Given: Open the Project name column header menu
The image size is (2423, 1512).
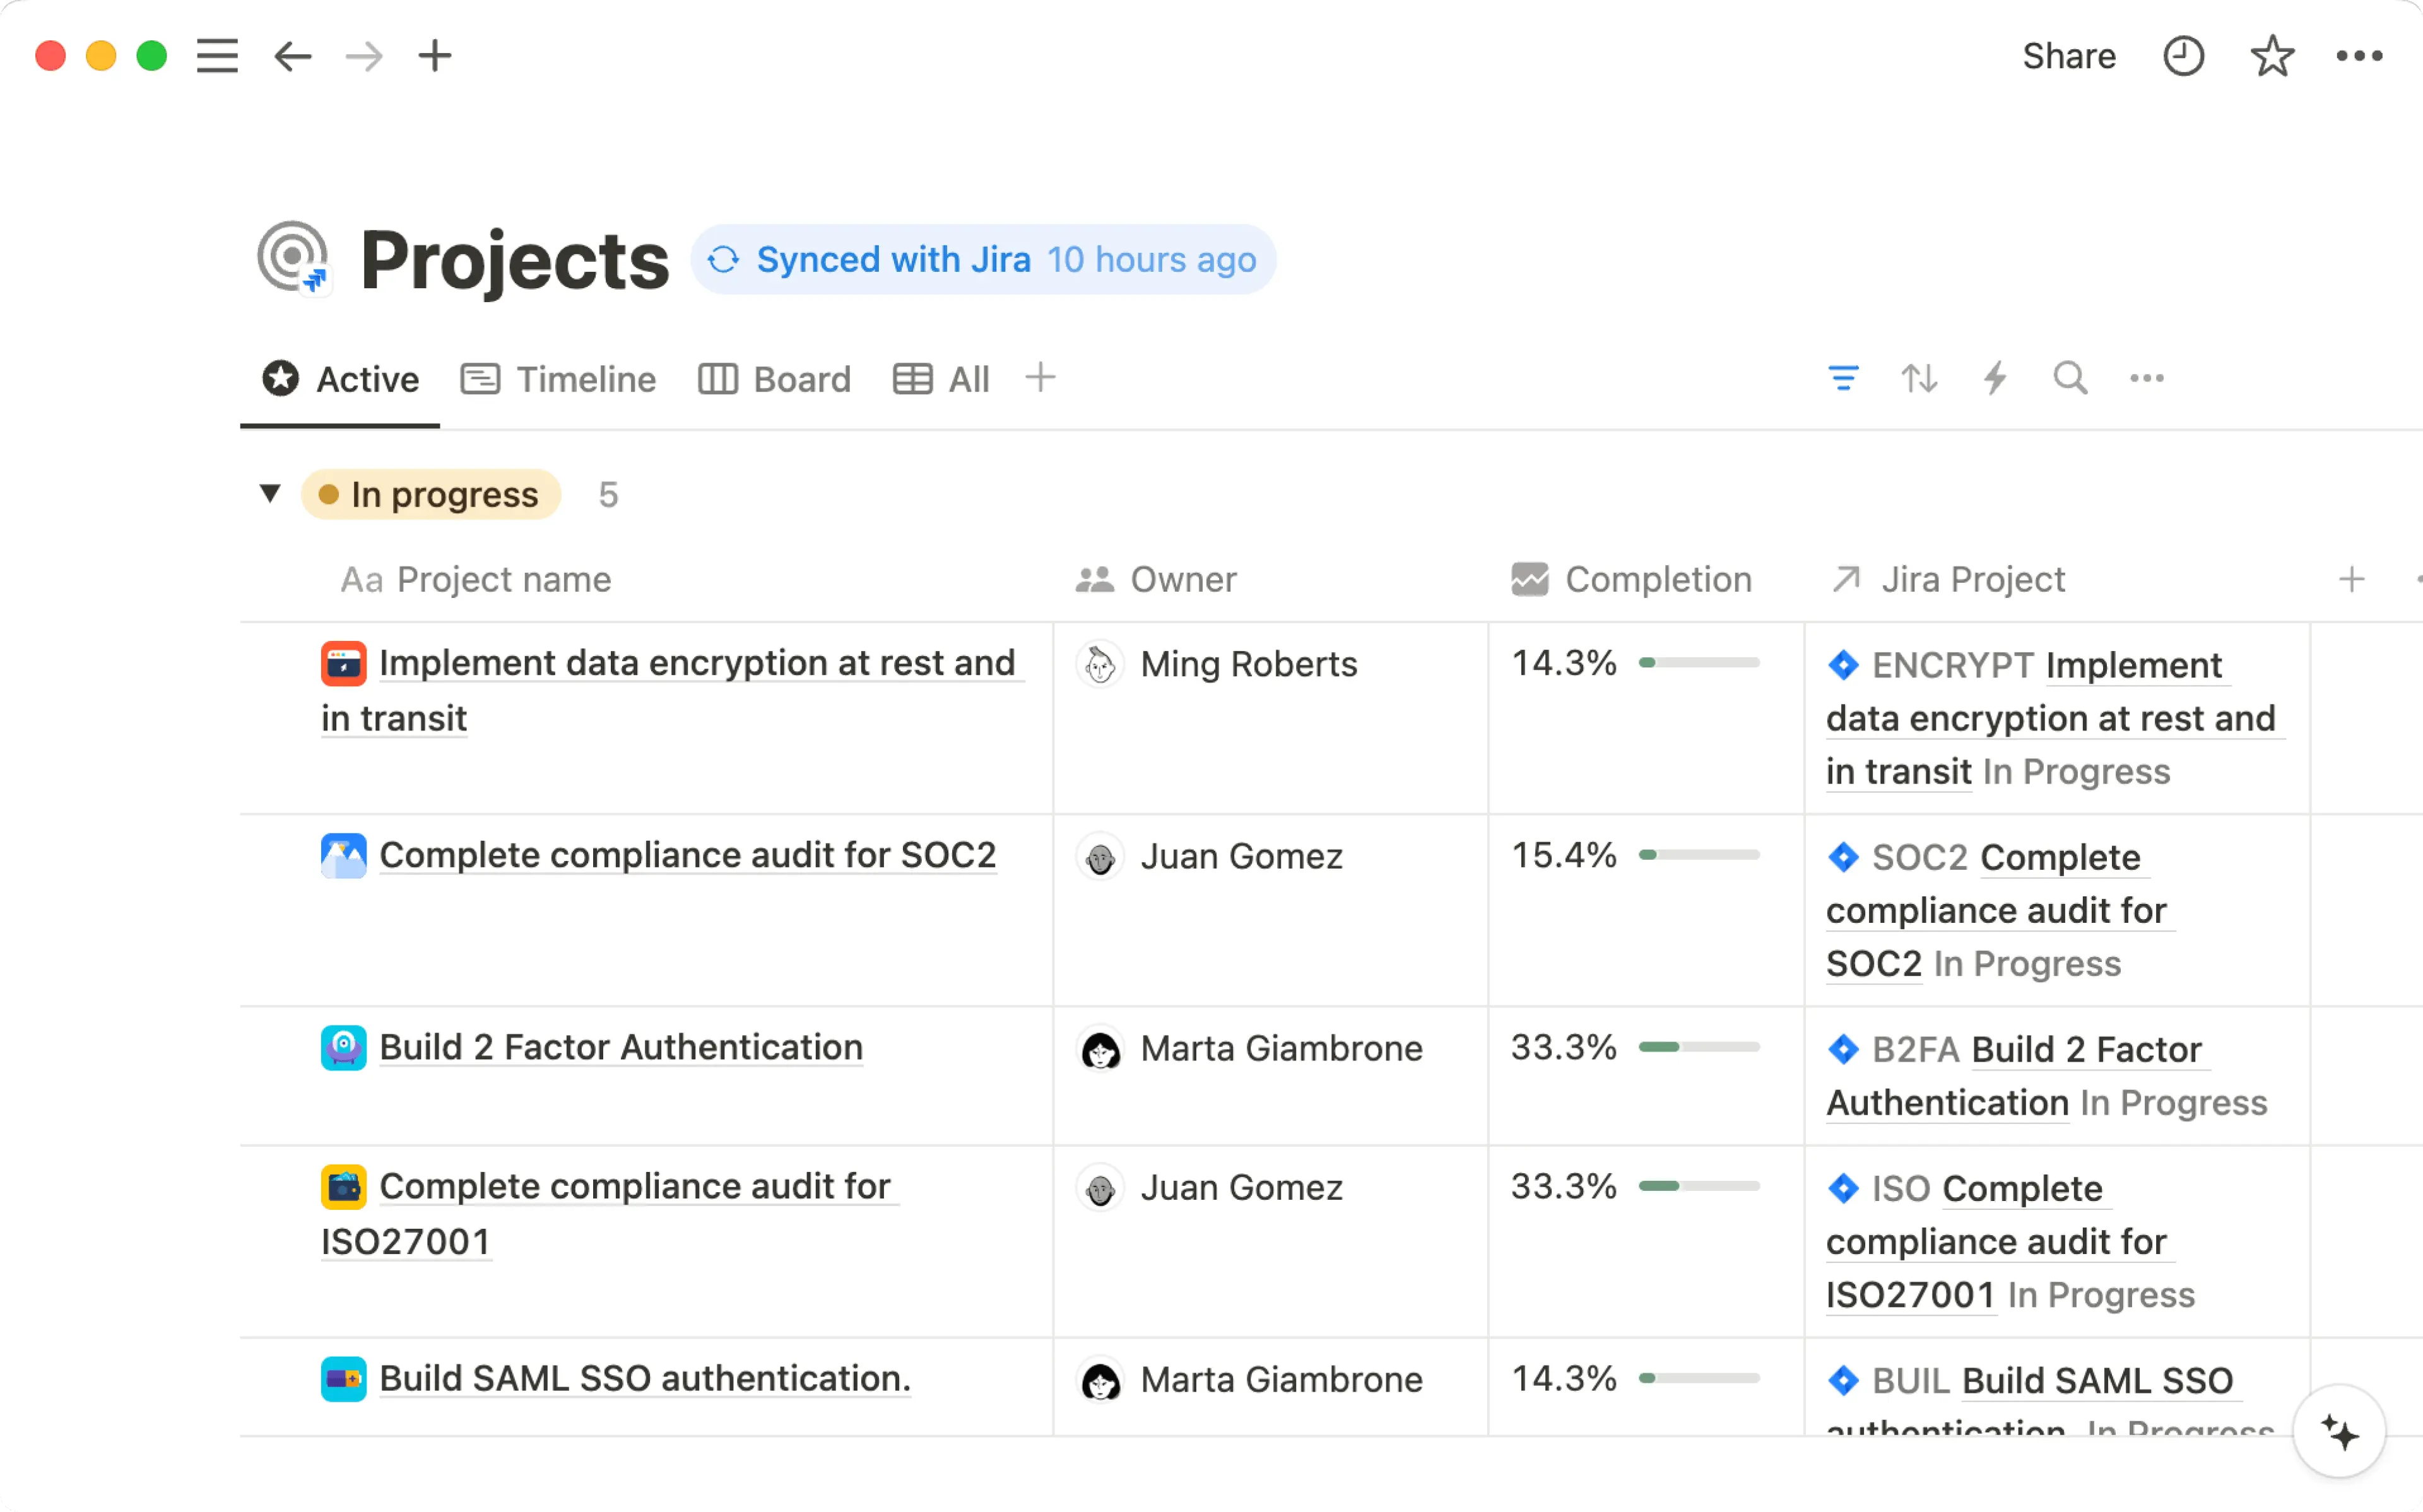Looking at the screenshot, I should coord(476,579).
